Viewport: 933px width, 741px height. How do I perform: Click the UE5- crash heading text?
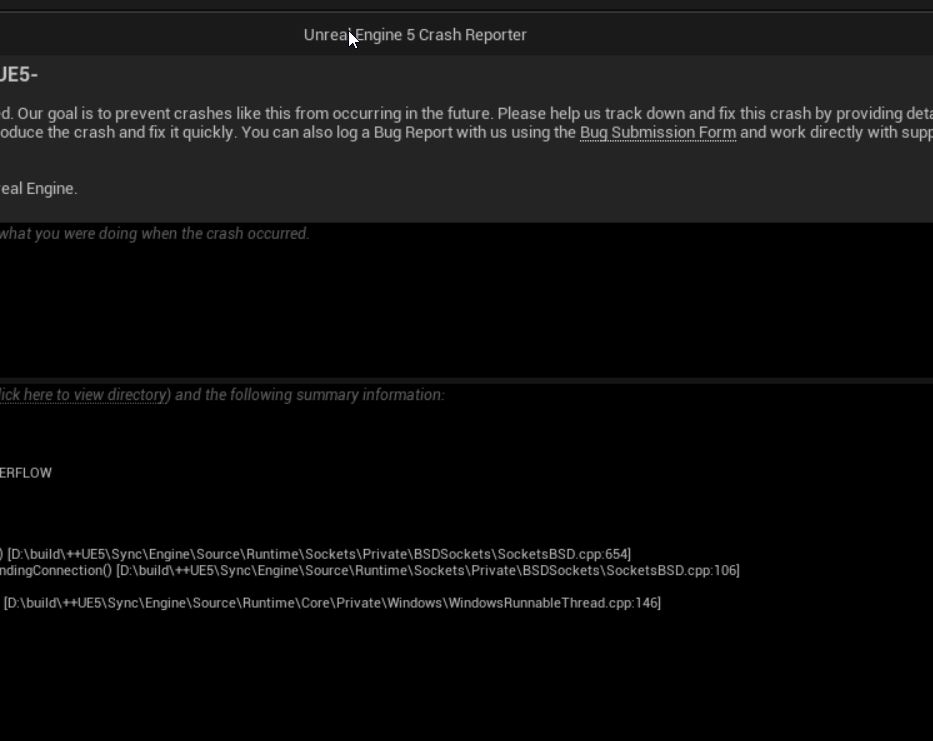(x=18, y=74)
